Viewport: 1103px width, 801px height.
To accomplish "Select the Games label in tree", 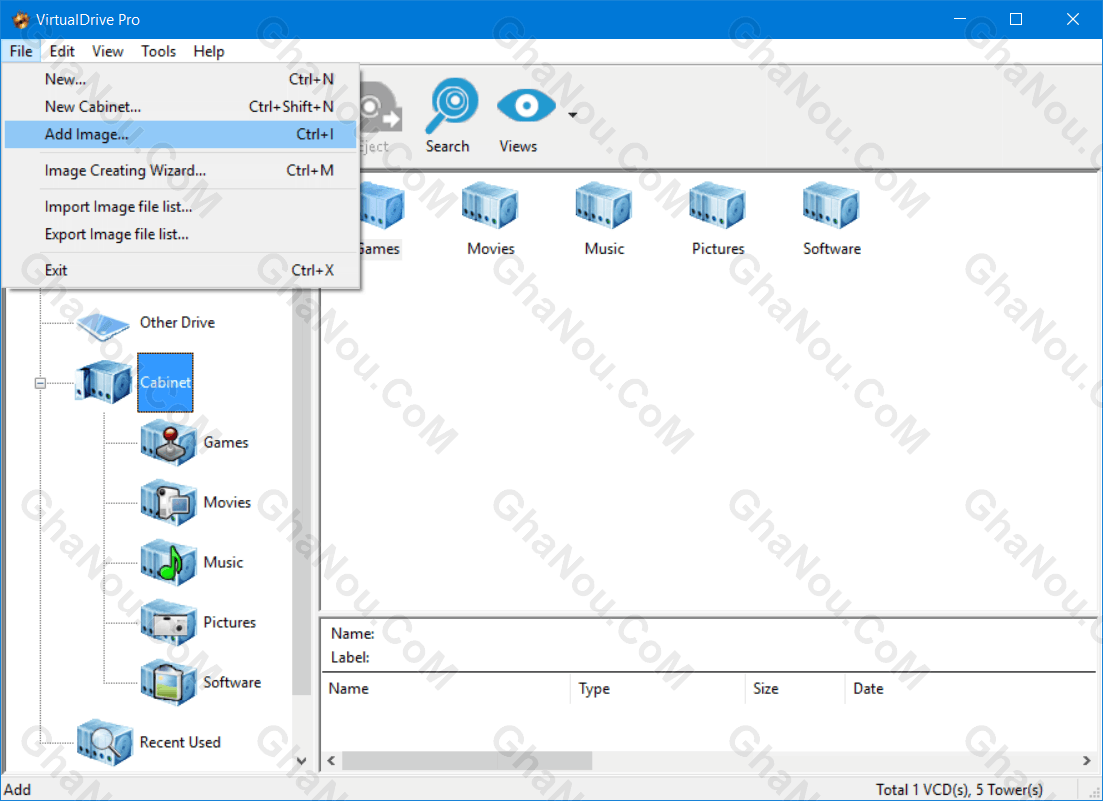I will click(226, 442).
